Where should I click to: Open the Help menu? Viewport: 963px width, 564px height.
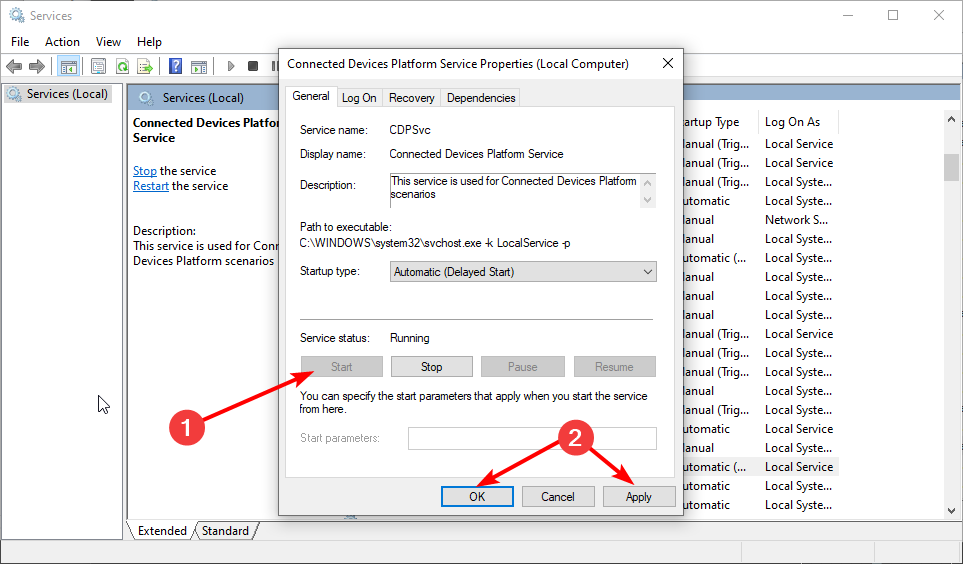point(149,42)
